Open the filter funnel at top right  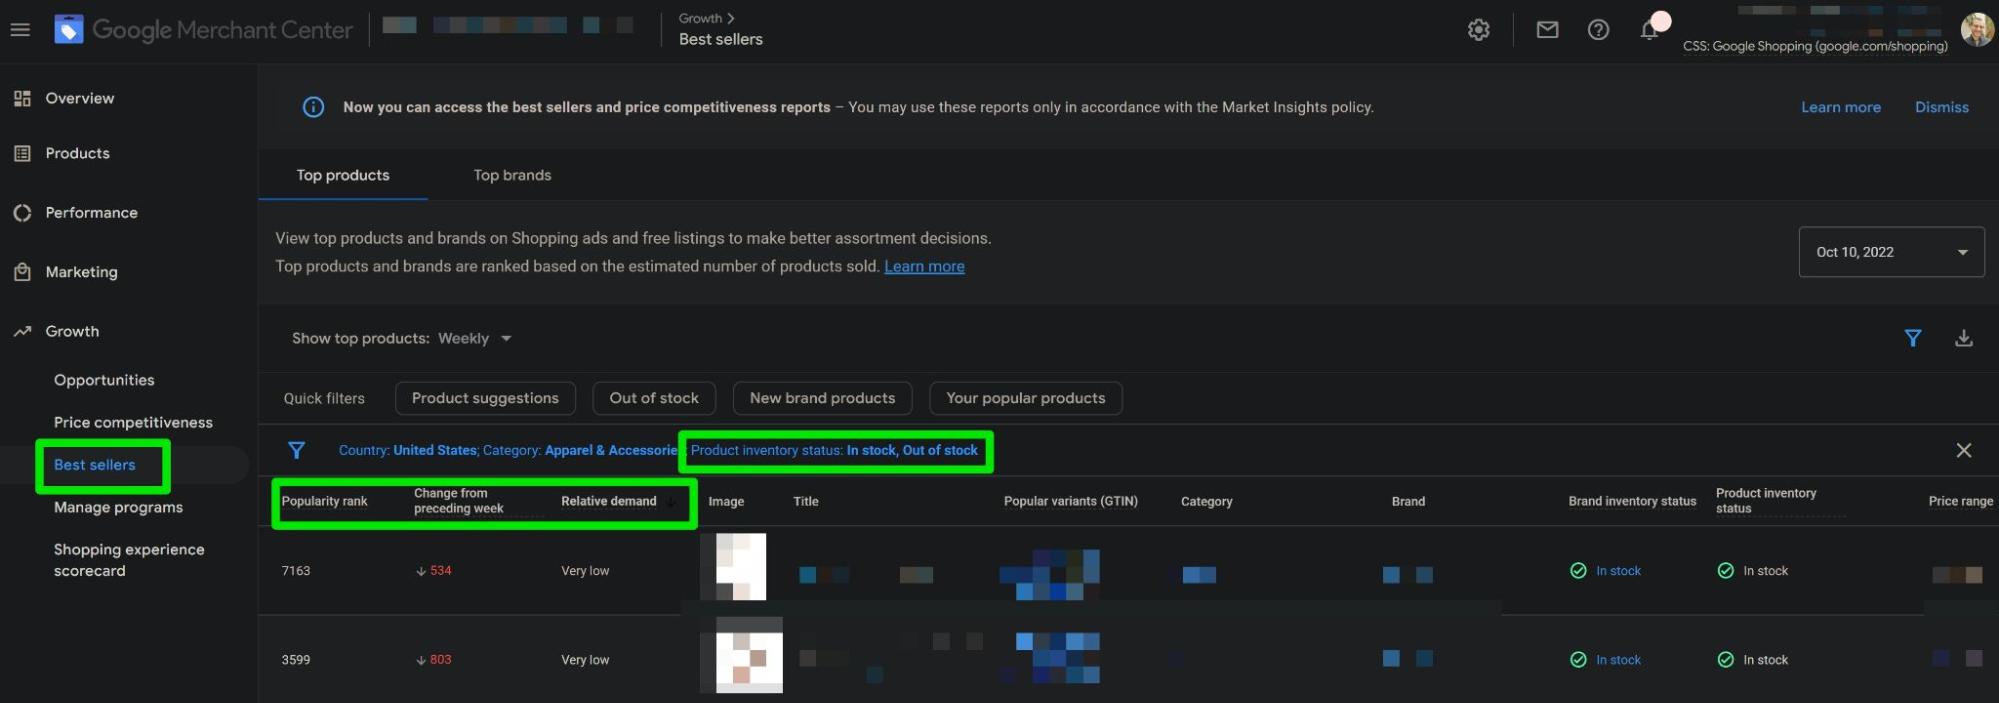[1913, 338]
